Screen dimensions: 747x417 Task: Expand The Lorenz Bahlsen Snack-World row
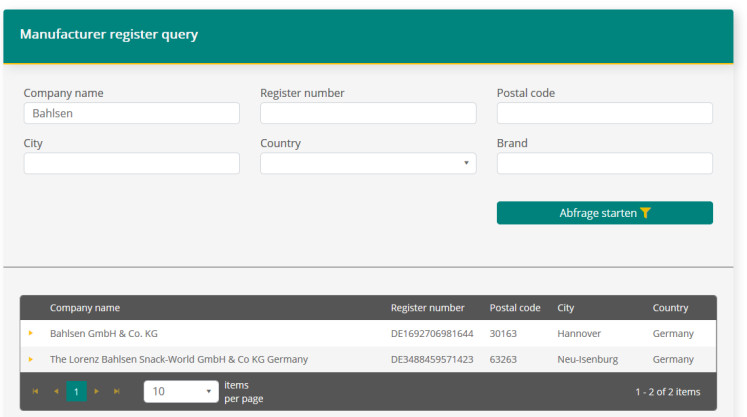(30, 359)
